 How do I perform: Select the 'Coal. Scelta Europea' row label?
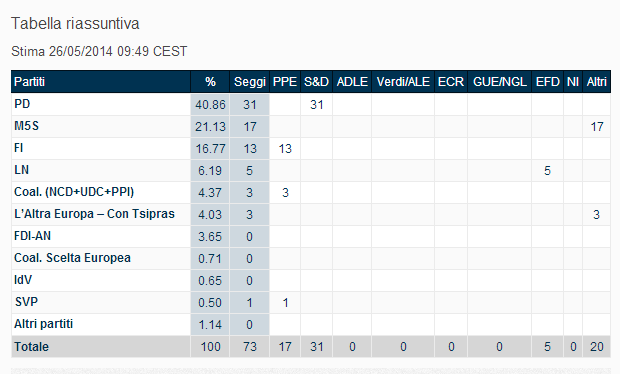pyautogui.click(x=72, y=258)
